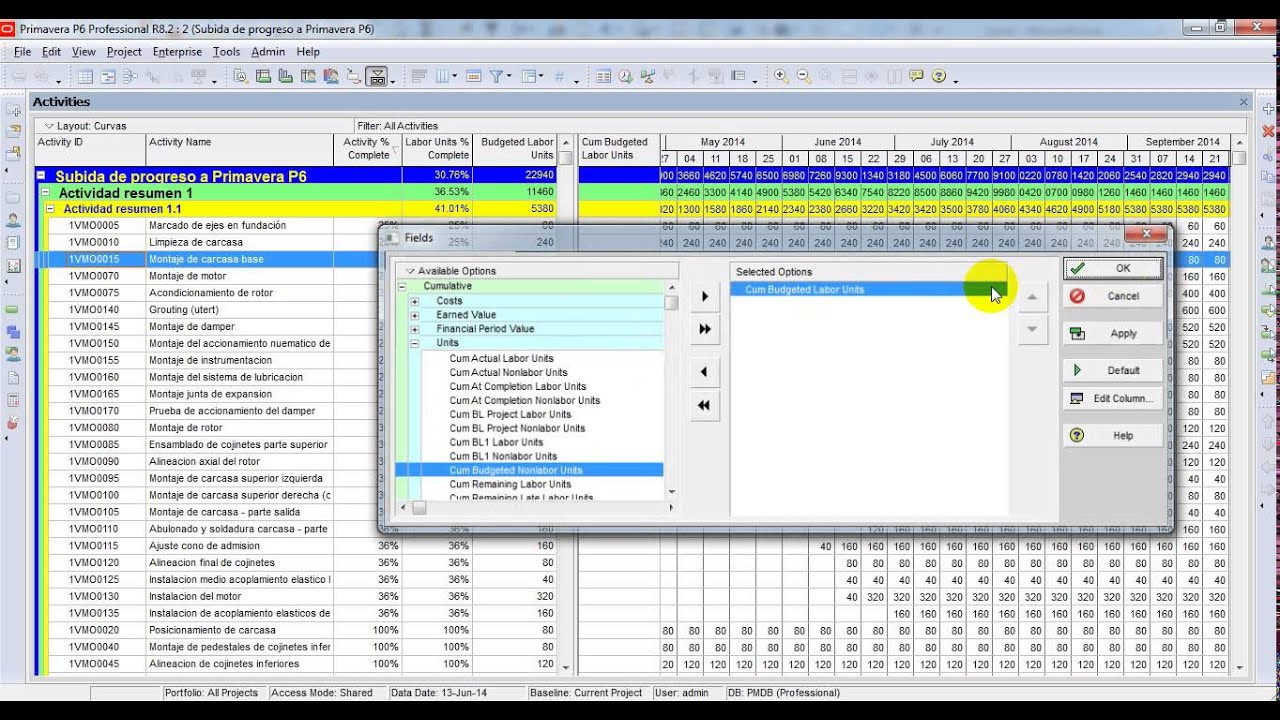Click the Help question mark toolbar icon
This screenshot has width=1280, height=720.
pyautogui.click(x=938, y=77)
